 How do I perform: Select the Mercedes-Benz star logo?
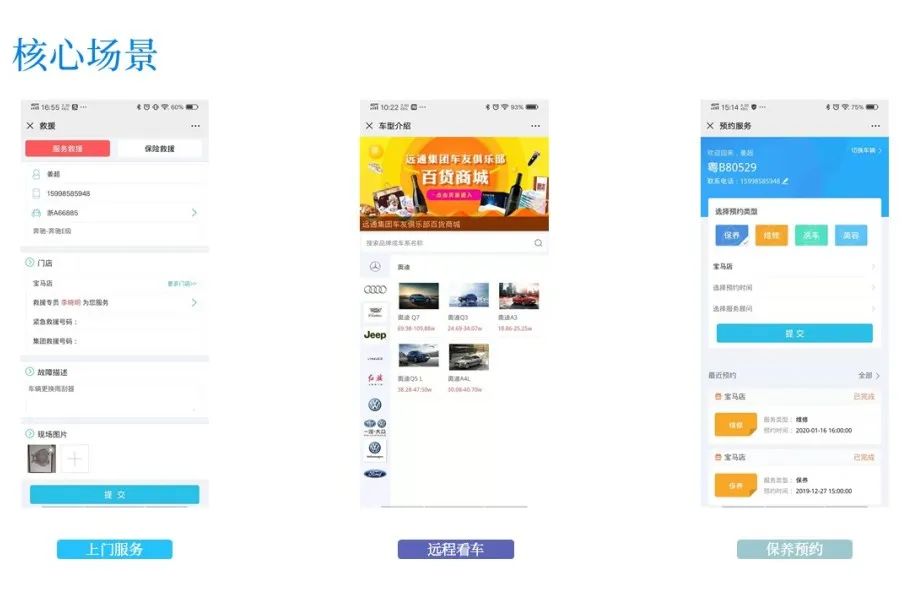pyautogui.click(x=375, y=266)
